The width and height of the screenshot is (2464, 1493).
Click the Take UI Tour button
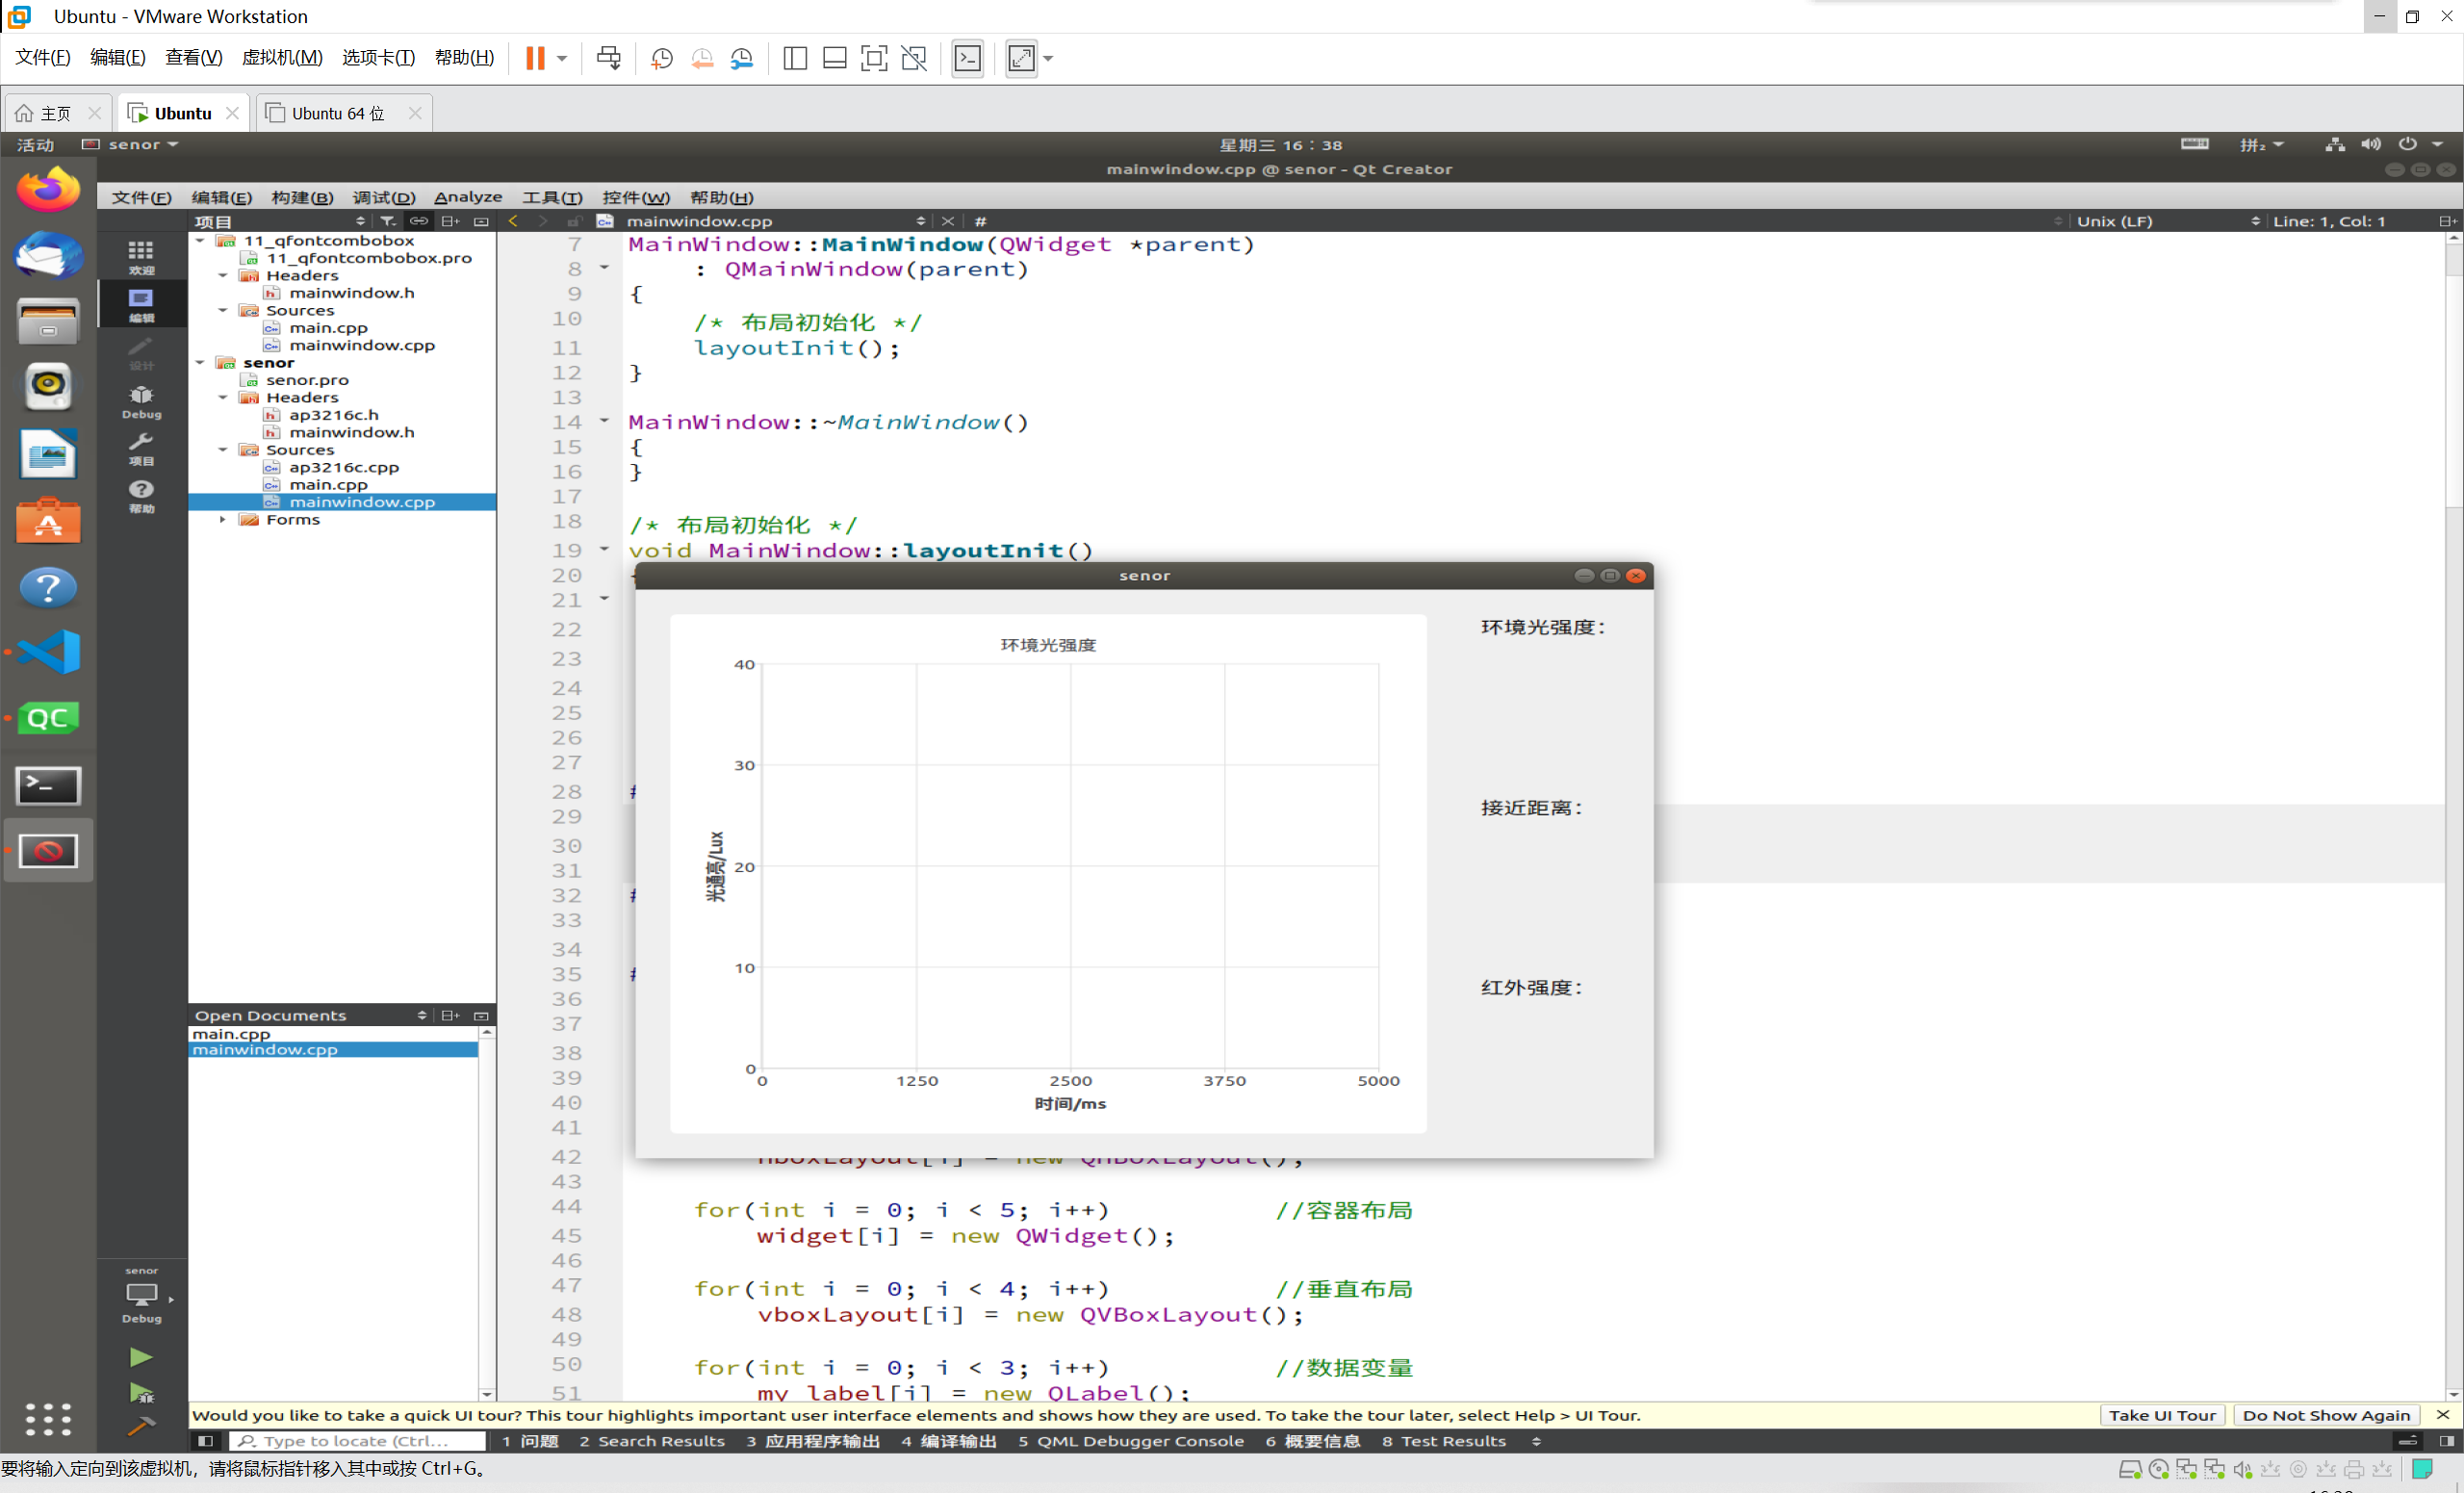[2161, 1415]
